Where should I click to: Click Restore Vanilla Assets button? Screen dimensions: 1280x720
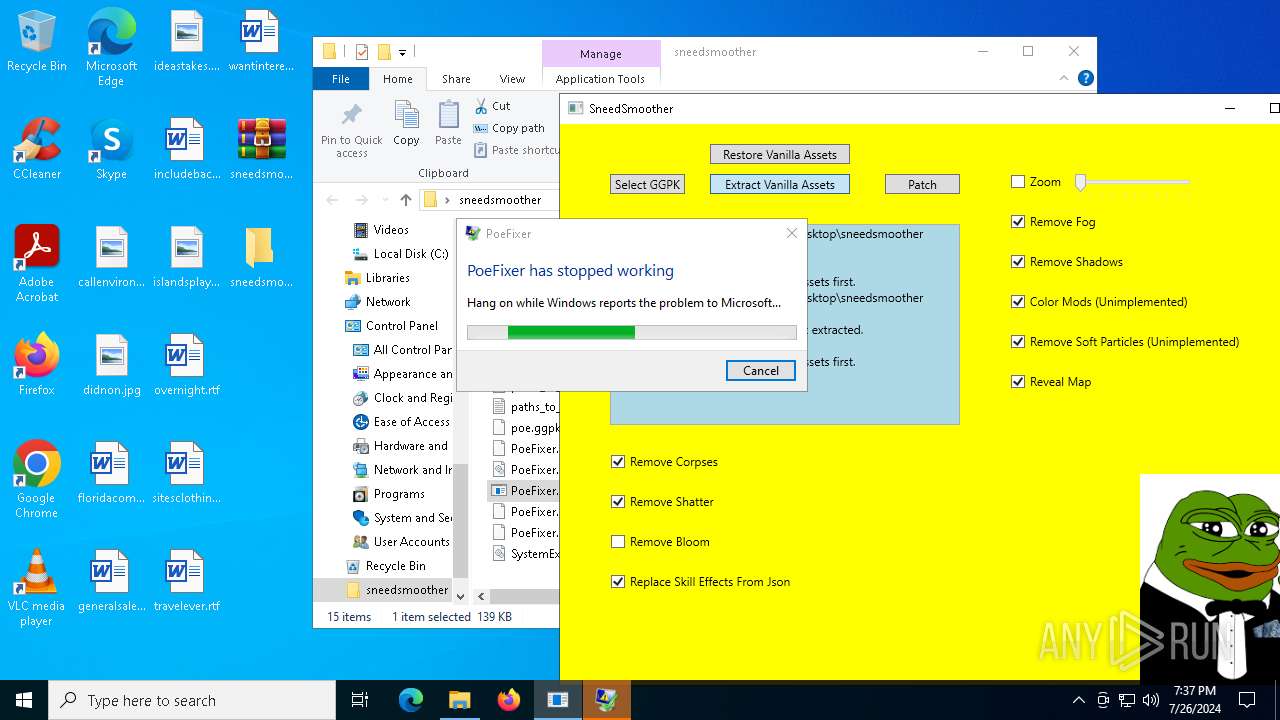[780, 154]
